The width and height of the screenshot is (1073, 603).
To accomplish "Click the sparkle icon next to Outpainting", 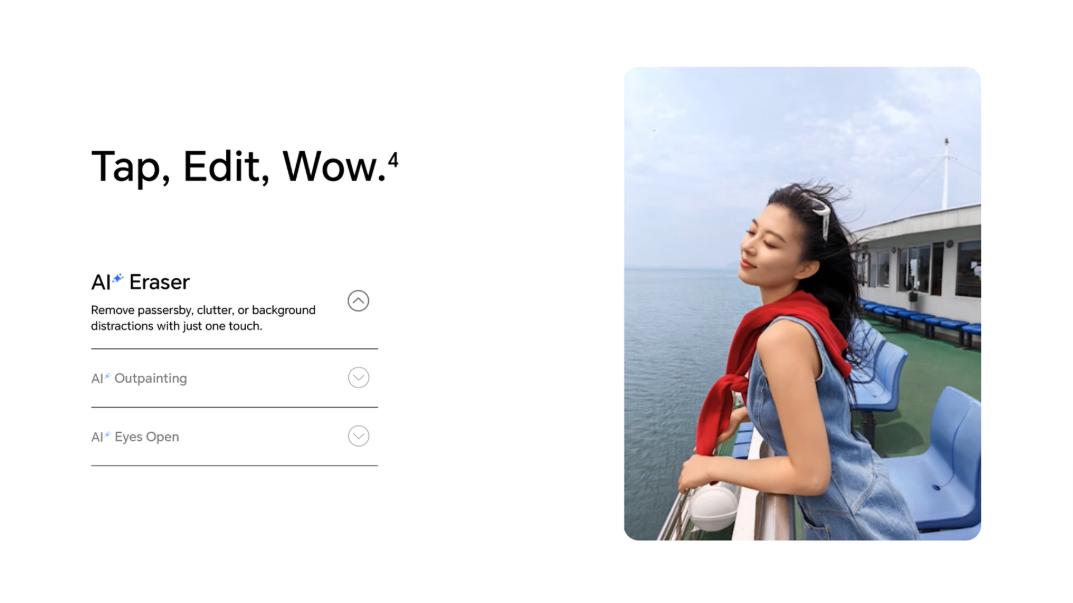I will [x=107, y=376].
